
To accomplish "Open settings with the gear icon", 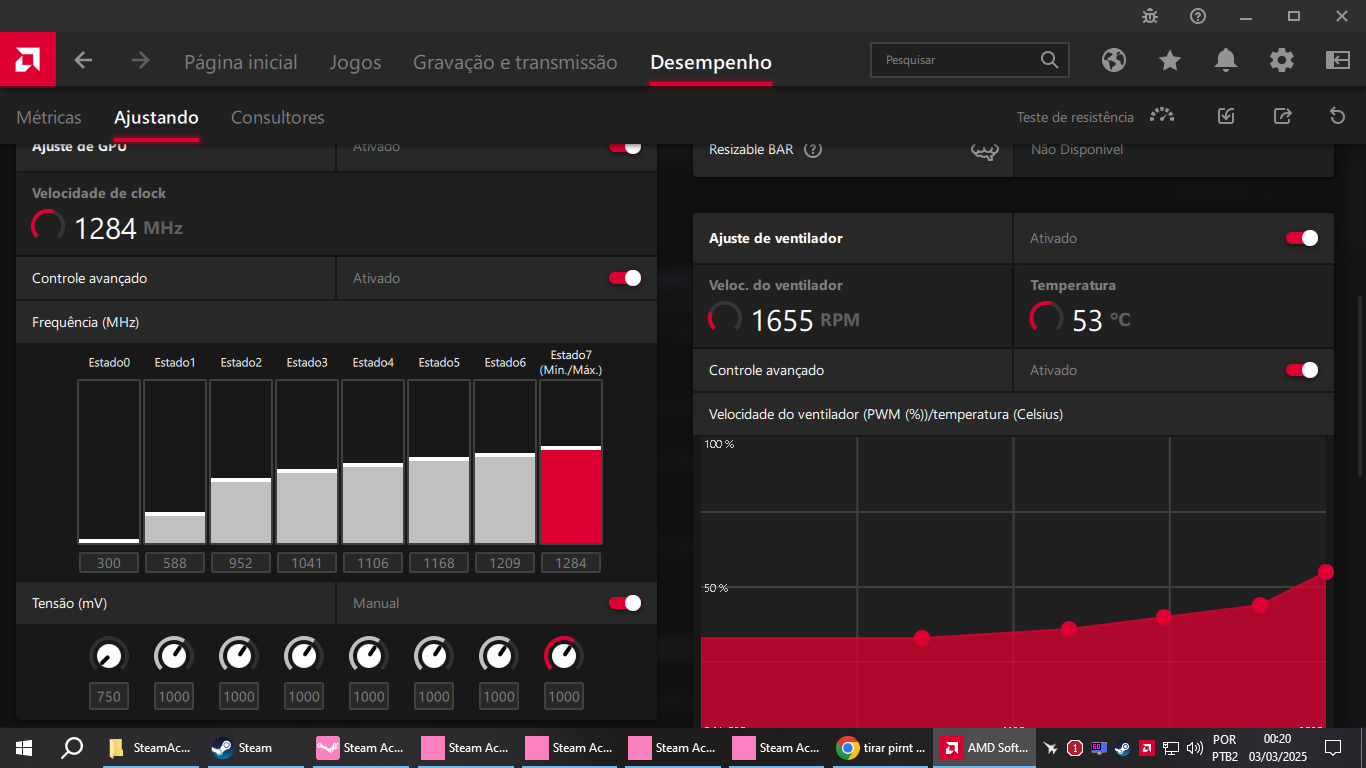I will point(1282,60).
